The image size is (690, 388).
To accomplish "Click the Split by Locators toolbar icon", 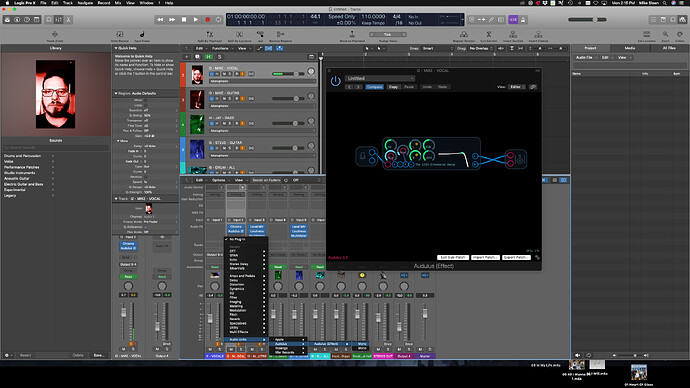I will (239, 34).
